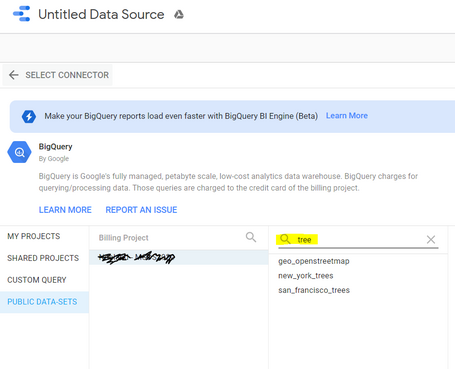Select the redacted billing project row
Viewport: 455px width, 369px height.
pyautogui.click(x=179, y=257)
